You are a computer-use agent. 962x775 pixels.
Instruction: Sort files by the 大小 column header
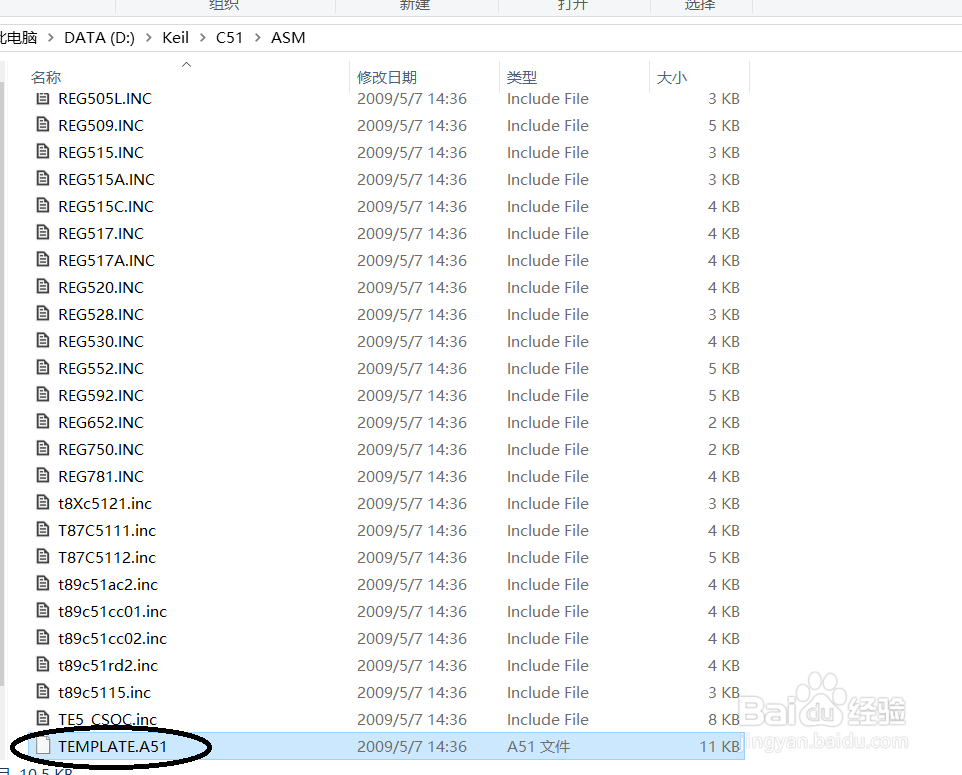tap(672, 77)
